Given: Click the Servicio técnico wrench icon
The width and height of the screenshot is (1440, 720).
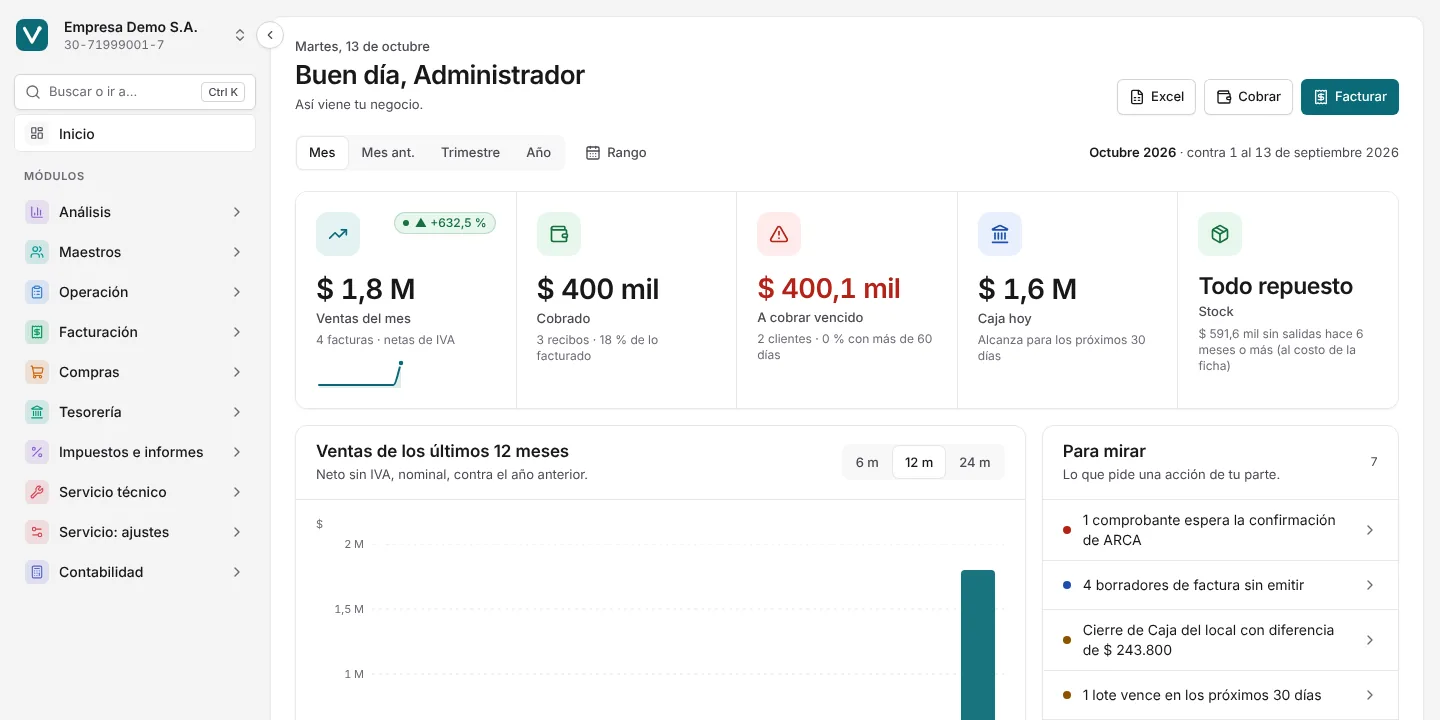Looking at the screenshot, I should pyautogui.click(x=37, y=492).
